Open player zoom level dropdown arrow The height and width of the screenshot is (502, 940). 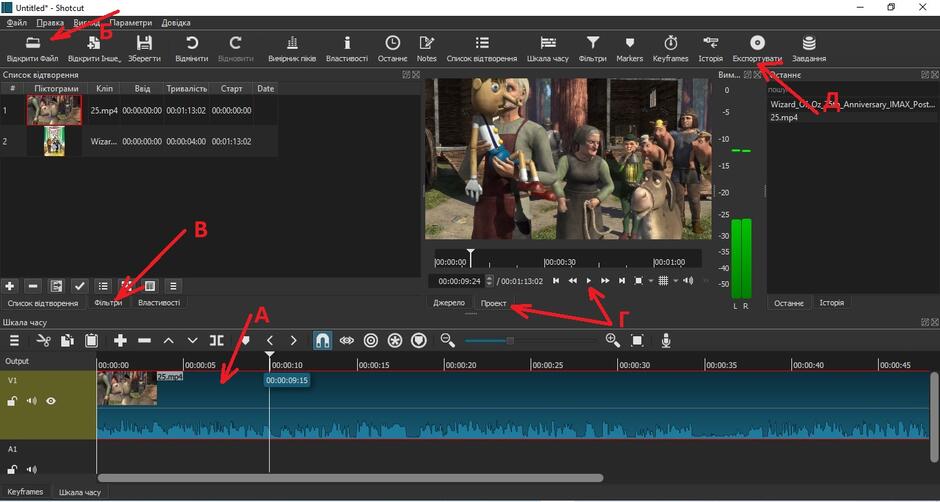point(650,281)
